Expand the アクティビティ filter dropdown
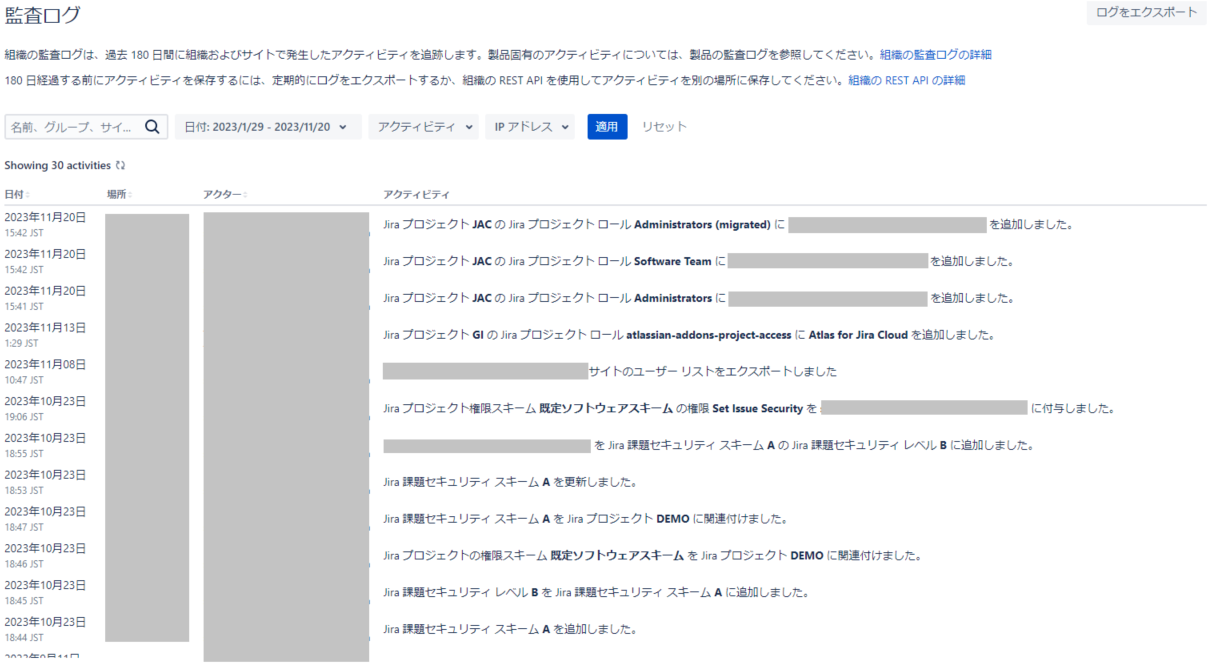 pos(423,127)
